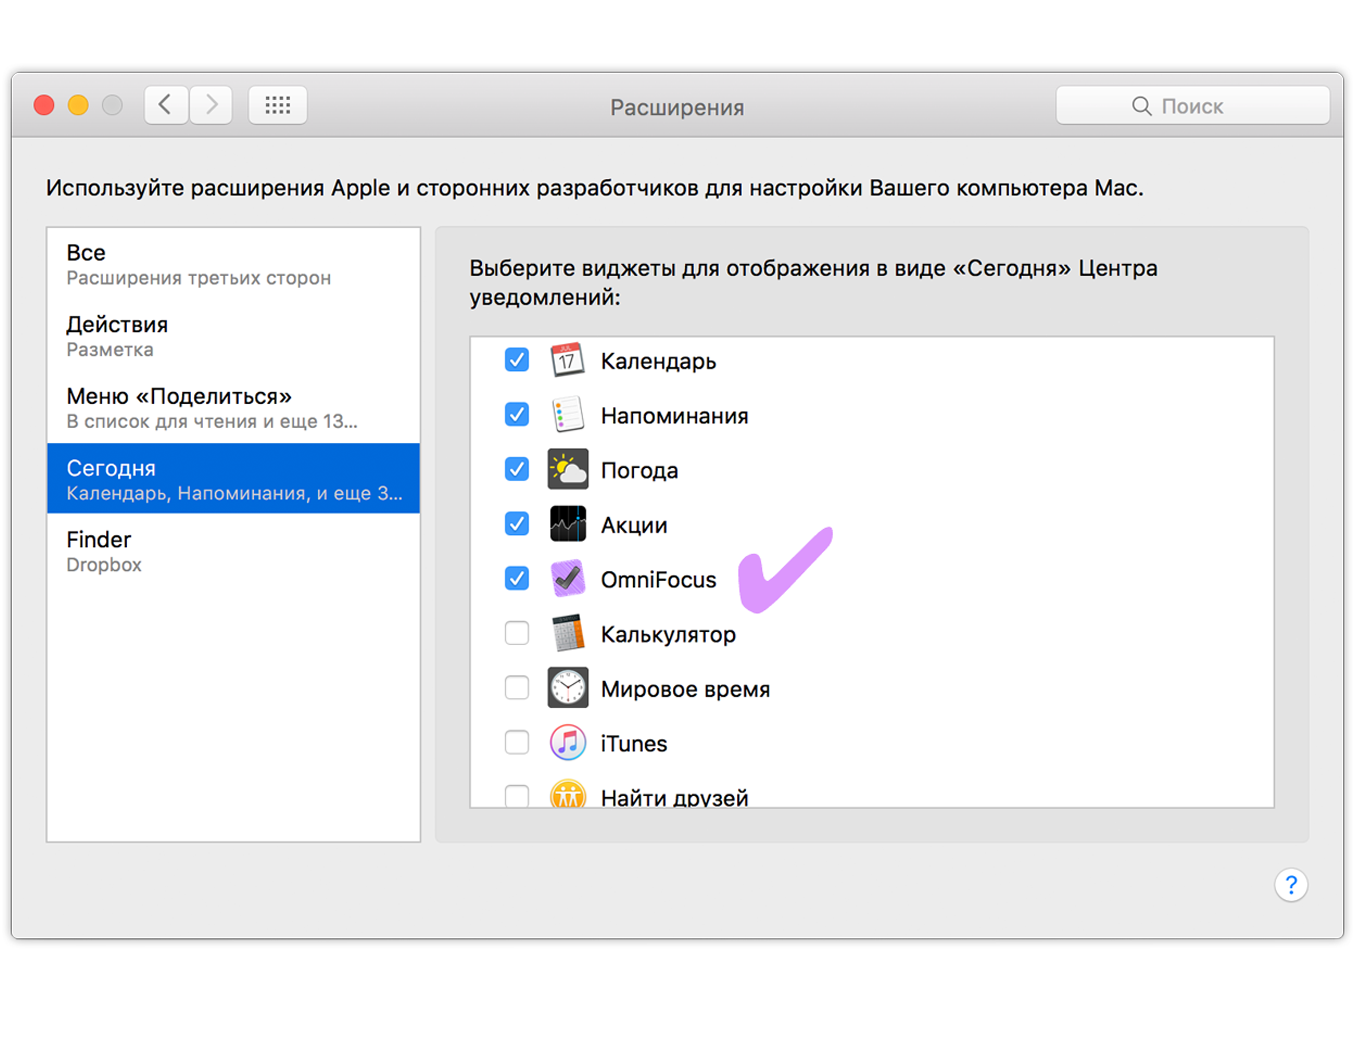Click the Reminders (Напоминания) widget icon

pos(567,415)
